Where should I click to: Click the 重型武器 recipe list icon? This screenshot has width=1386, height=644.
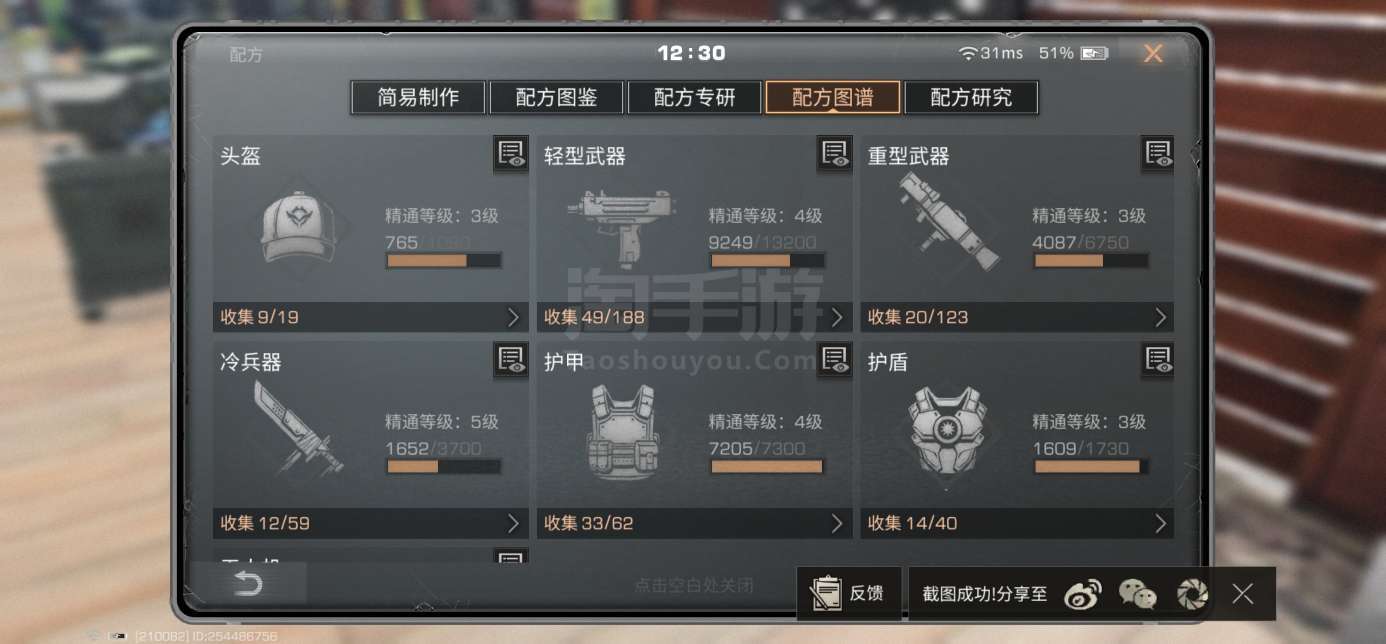coord(1158,154)
